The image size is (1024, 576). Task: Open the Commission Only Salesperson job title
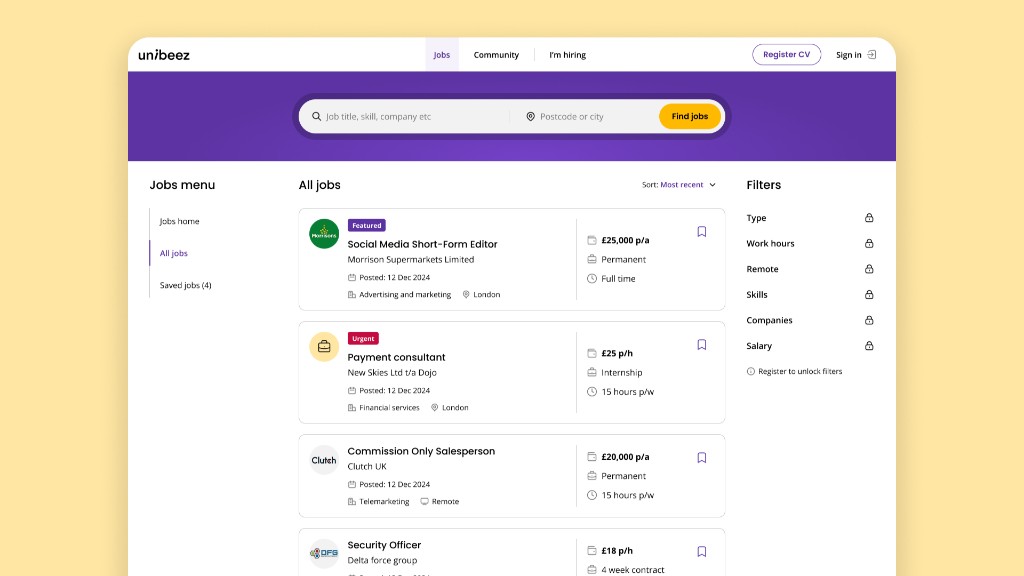click(x=421, y=451)
